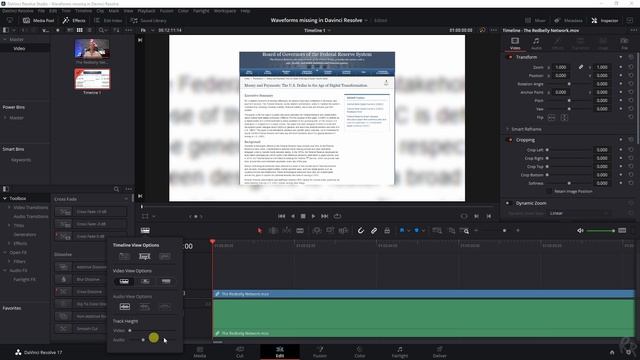Click the flip vertical icon
The image size is (640, 360).
pos(564,118)
